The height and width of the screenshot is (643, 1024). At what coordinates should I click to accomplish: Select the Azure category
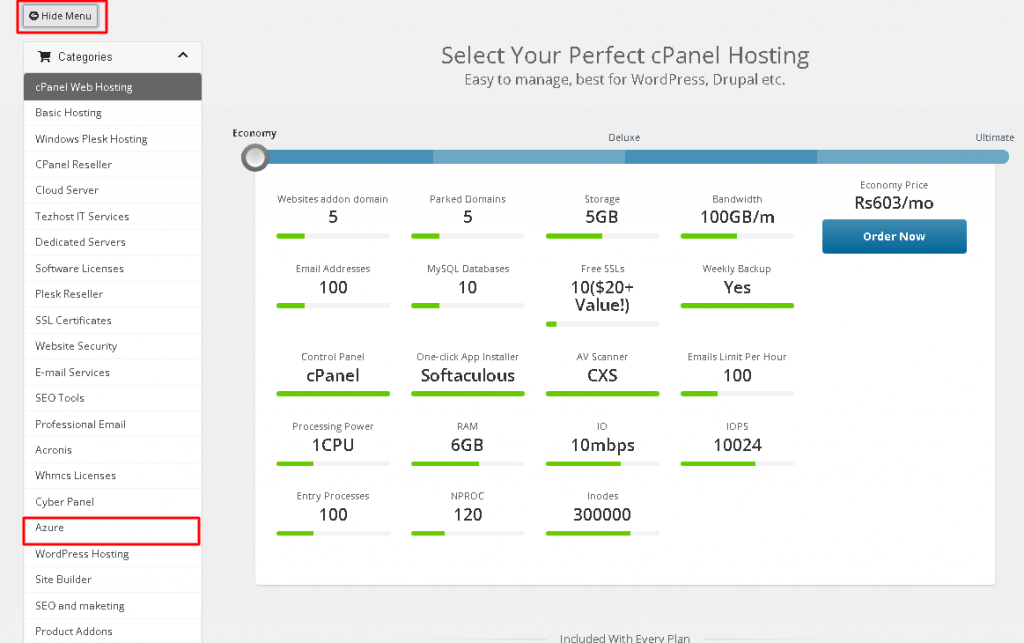coord(50,528)
